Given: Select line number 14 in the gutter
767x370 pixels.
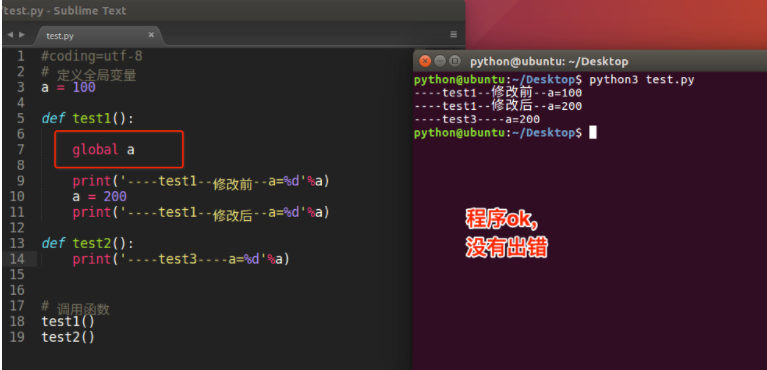Looking at the screenshot, I should click(x=17, y=259).
